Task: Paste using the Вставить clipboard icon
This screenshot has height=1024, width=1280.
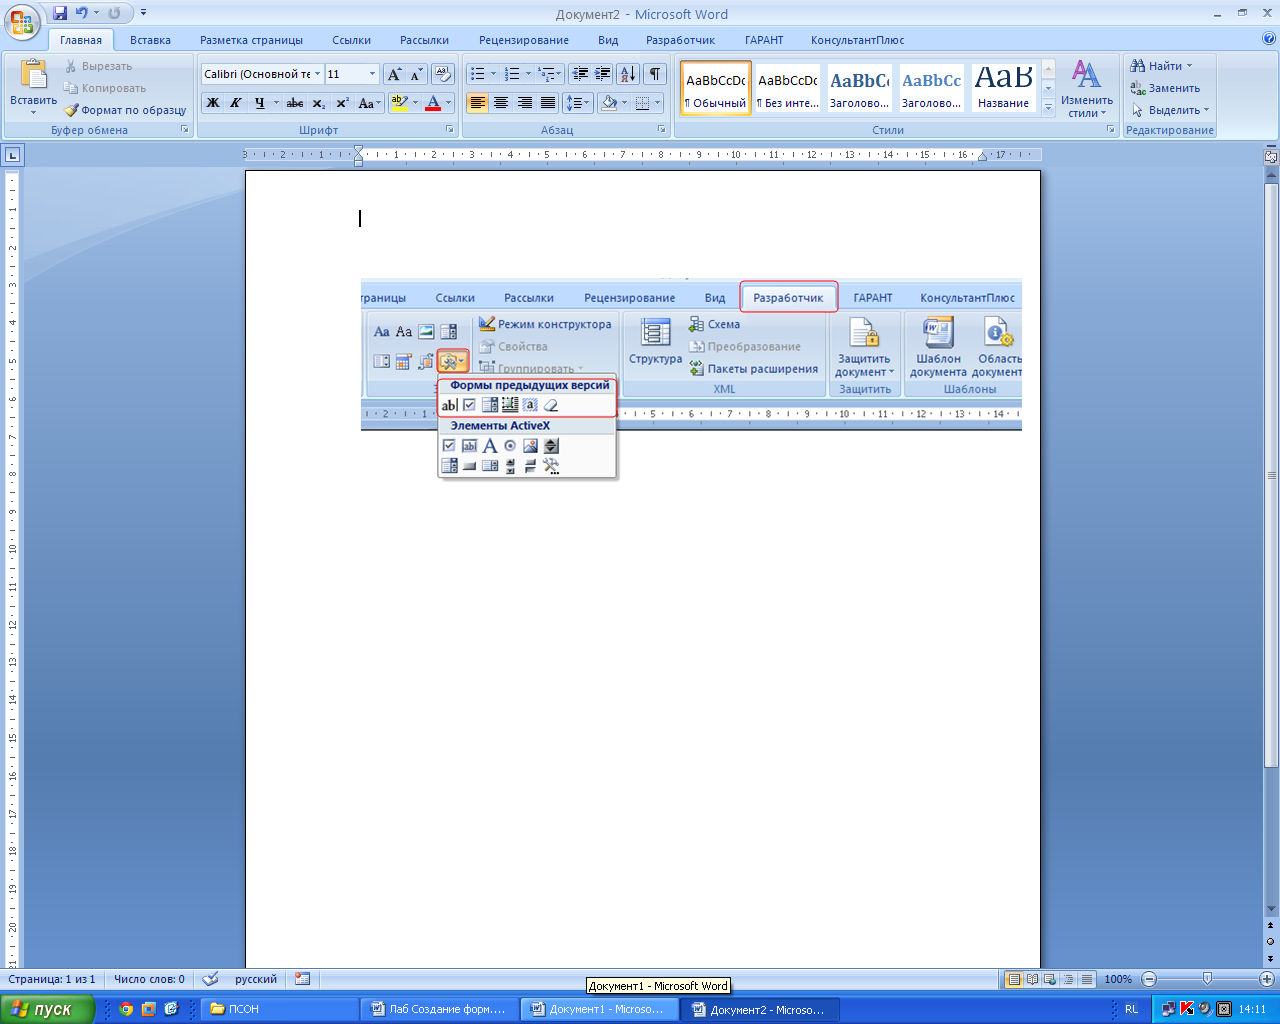Action: pos(34,75)
